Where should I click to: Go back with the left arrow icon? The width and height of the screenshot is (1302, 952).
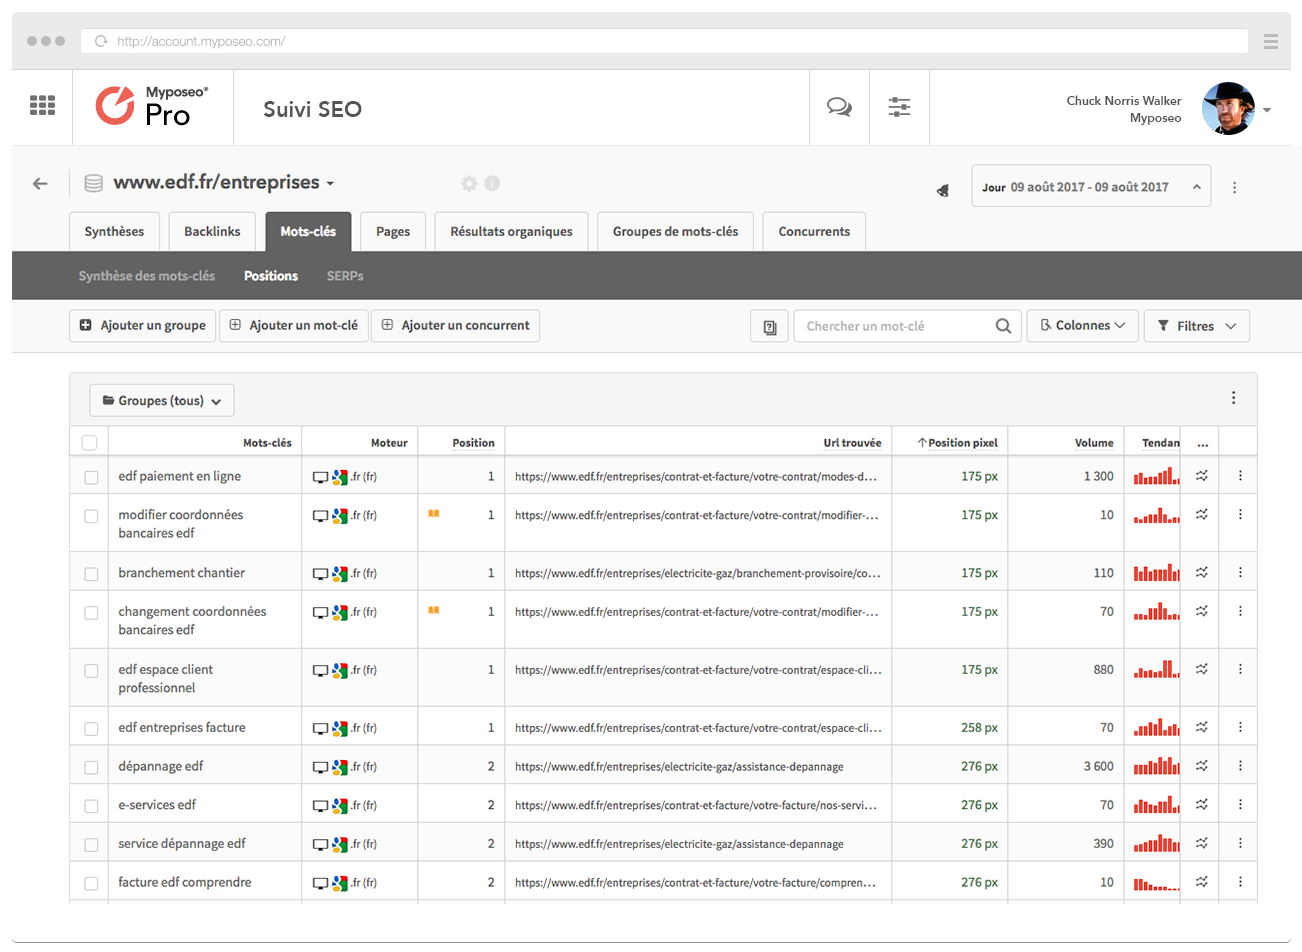(40, 183)
